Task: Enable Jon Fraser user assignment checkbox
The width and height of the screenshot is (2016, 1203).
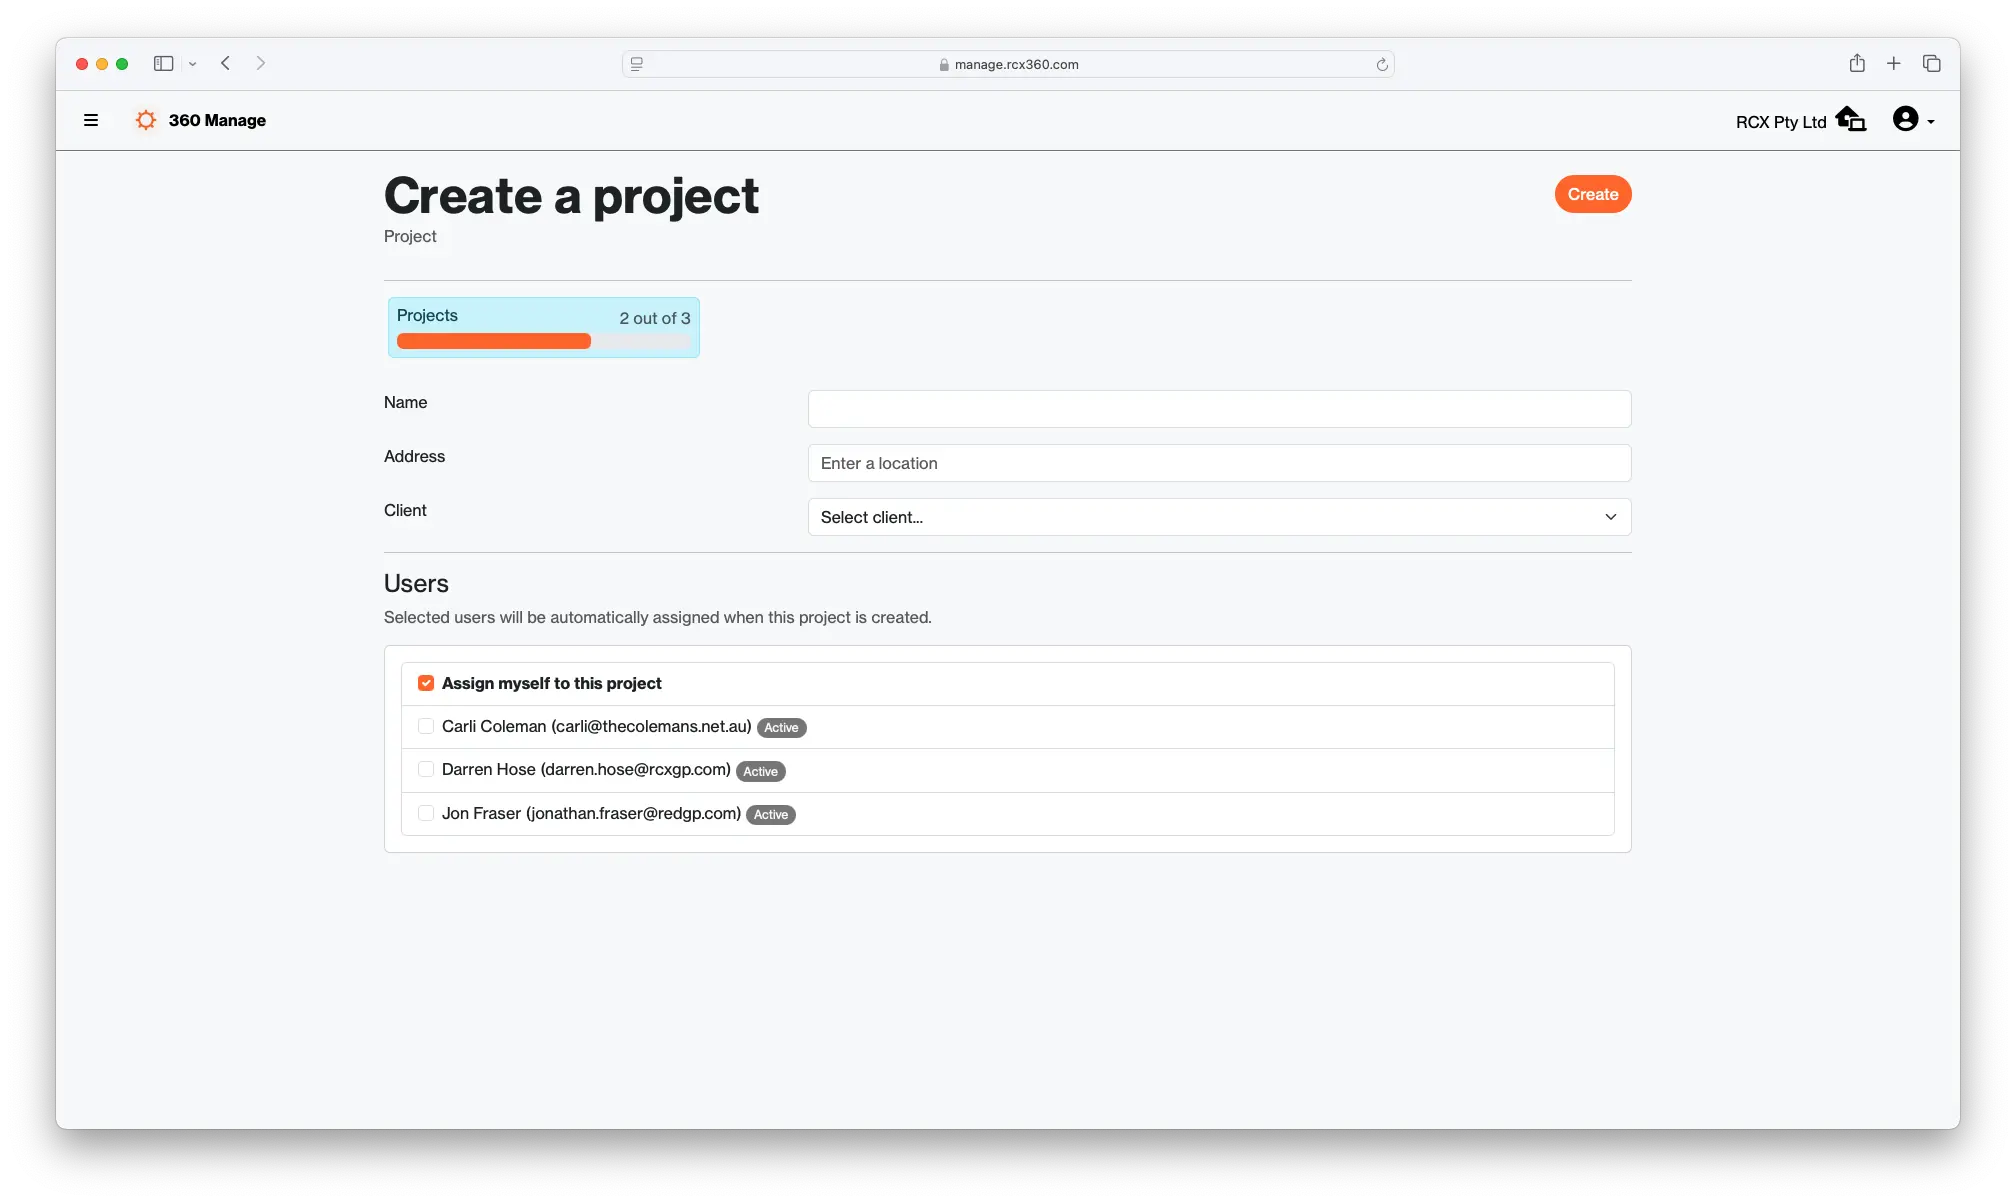Action: pos(425,813)
